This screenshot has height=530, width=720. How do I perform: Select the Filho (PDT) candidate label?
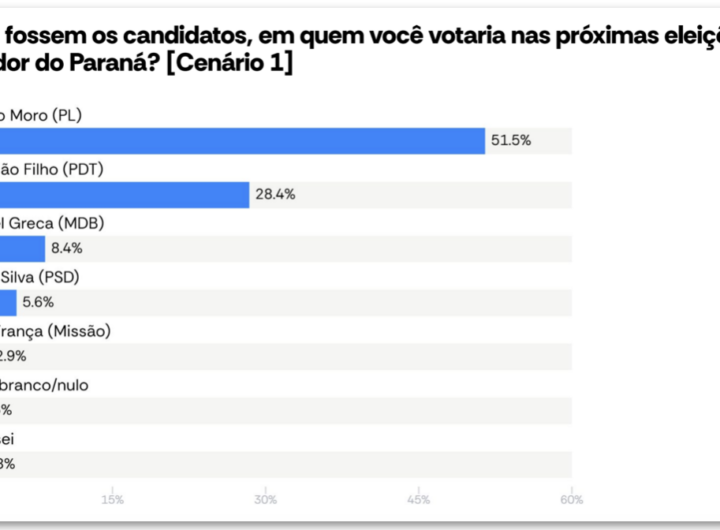[52, 169]
